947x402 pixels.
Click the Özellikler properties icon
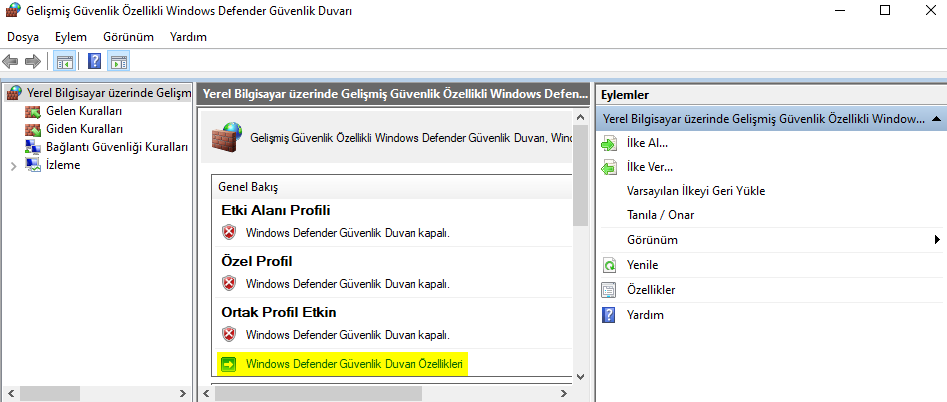tap(609, 290)
